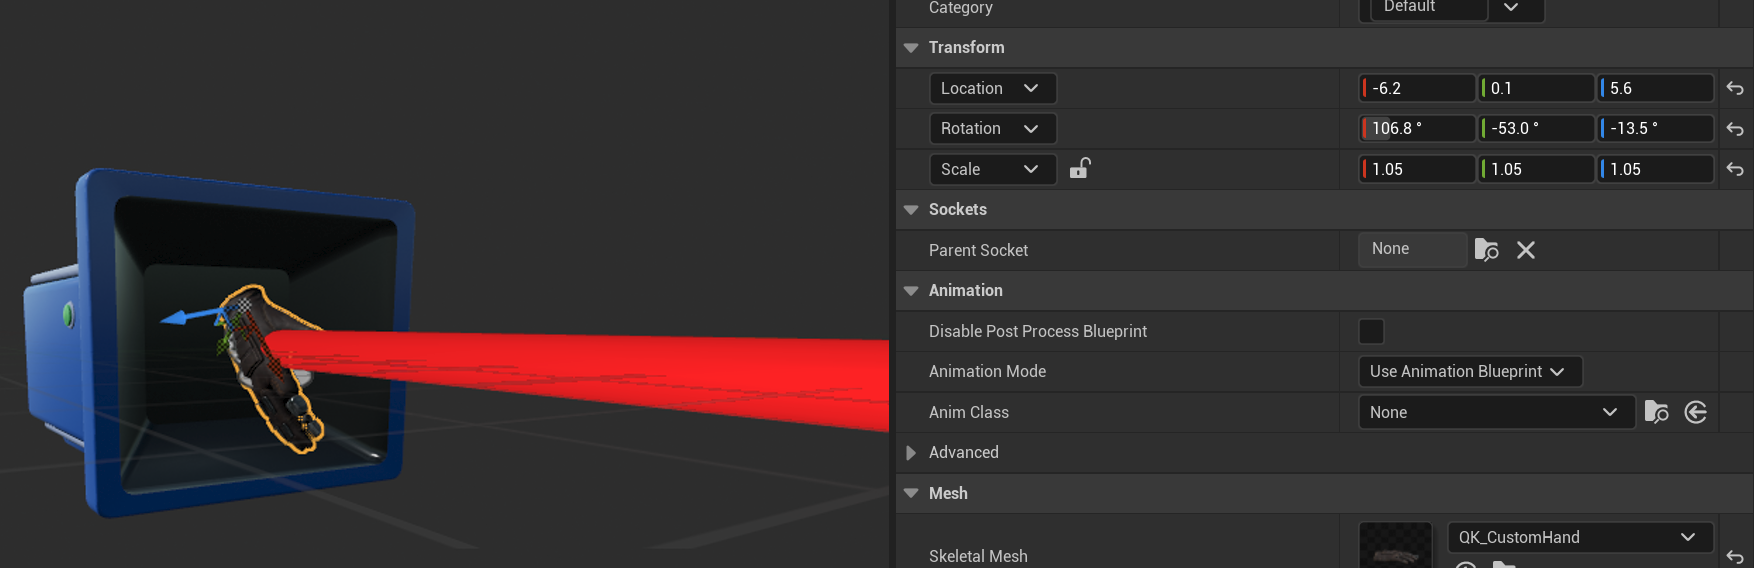Collapse the Transform section
1754x568 pixels.
pyautogui.click(x=911, y=48)
